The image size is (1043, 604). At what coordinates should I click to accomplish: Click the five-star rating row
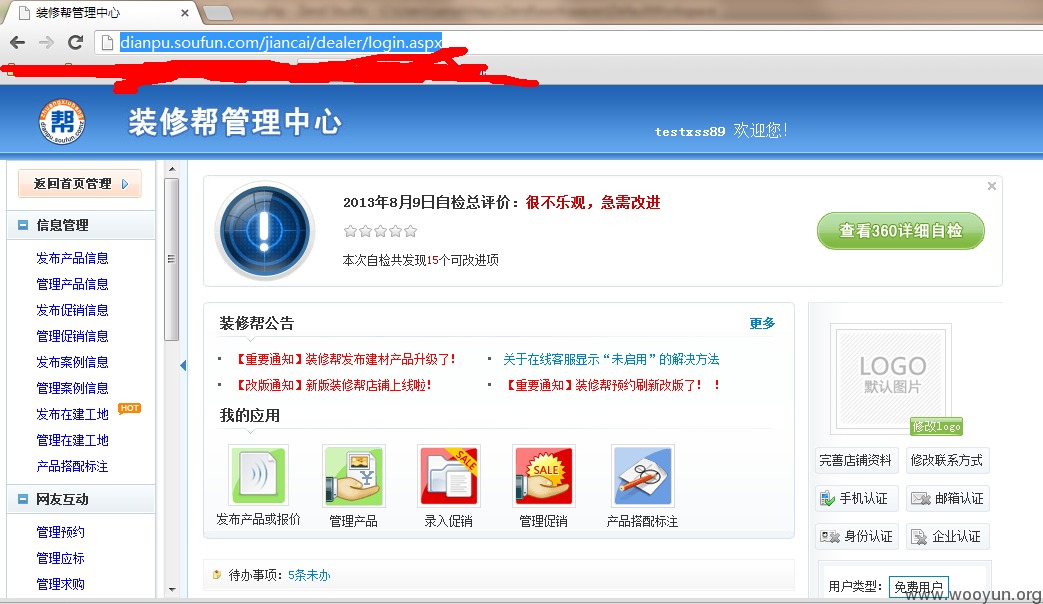coord(380,231)
